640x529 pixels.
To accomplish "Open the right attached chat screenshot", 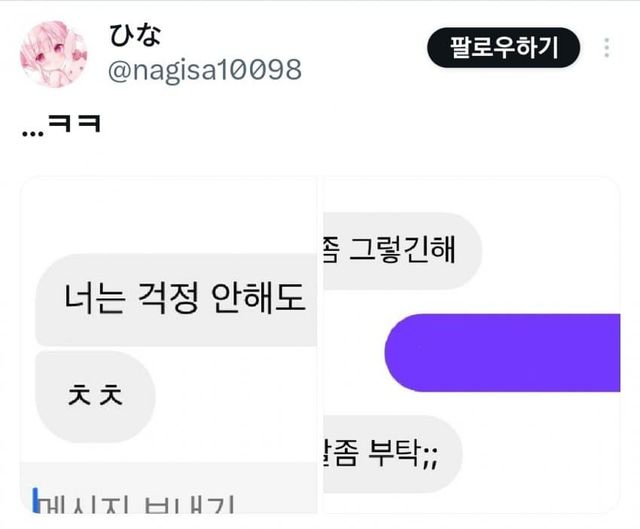I will (x=471, y=345).
